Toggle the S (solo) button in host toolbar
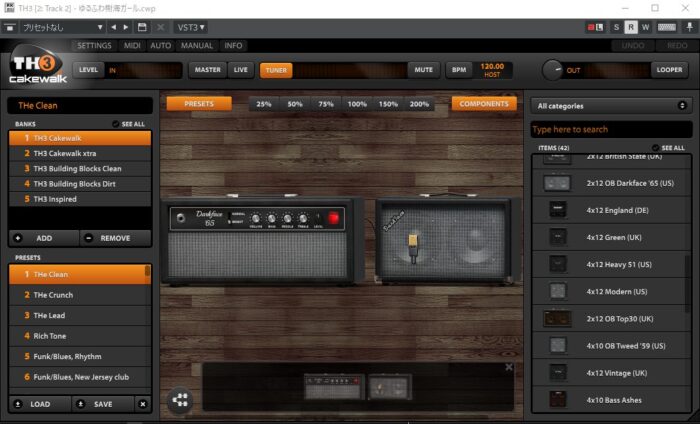The image size is (700, 424). pyautogui.click(x=616, y=27)
